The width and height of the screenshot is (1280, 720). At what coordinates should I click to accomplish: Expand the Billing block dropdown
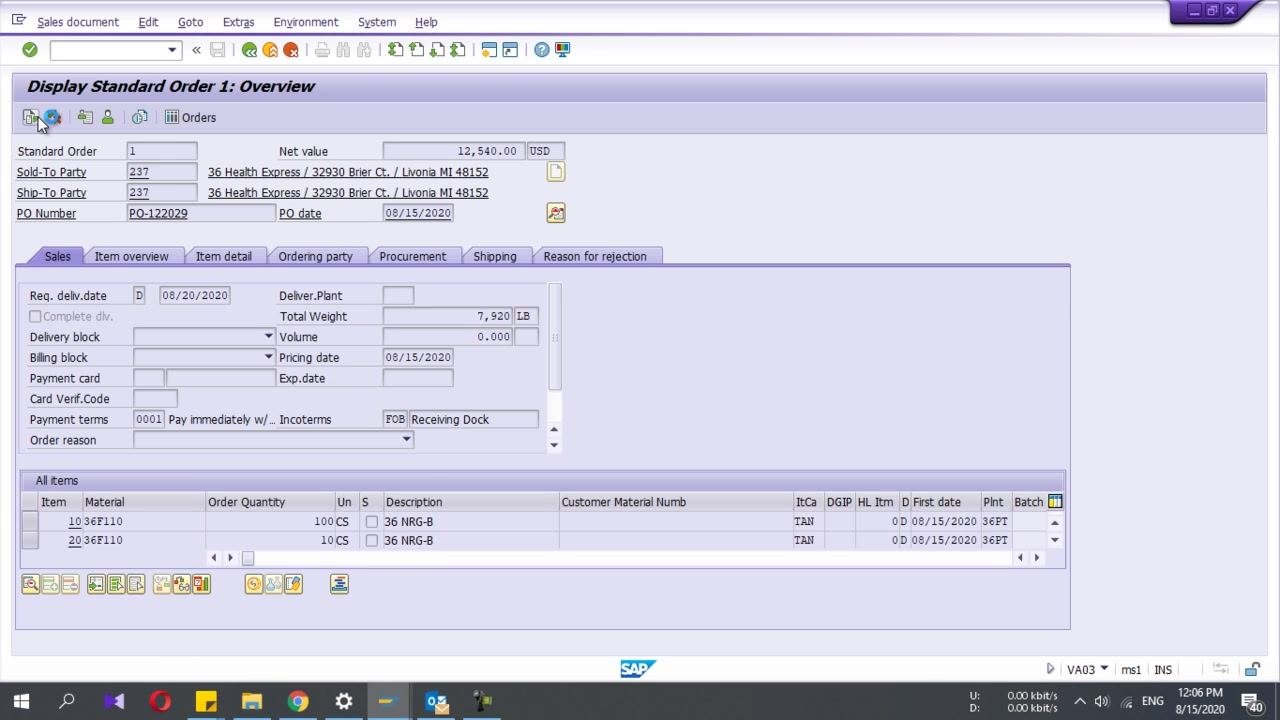(x=268, y=358)
